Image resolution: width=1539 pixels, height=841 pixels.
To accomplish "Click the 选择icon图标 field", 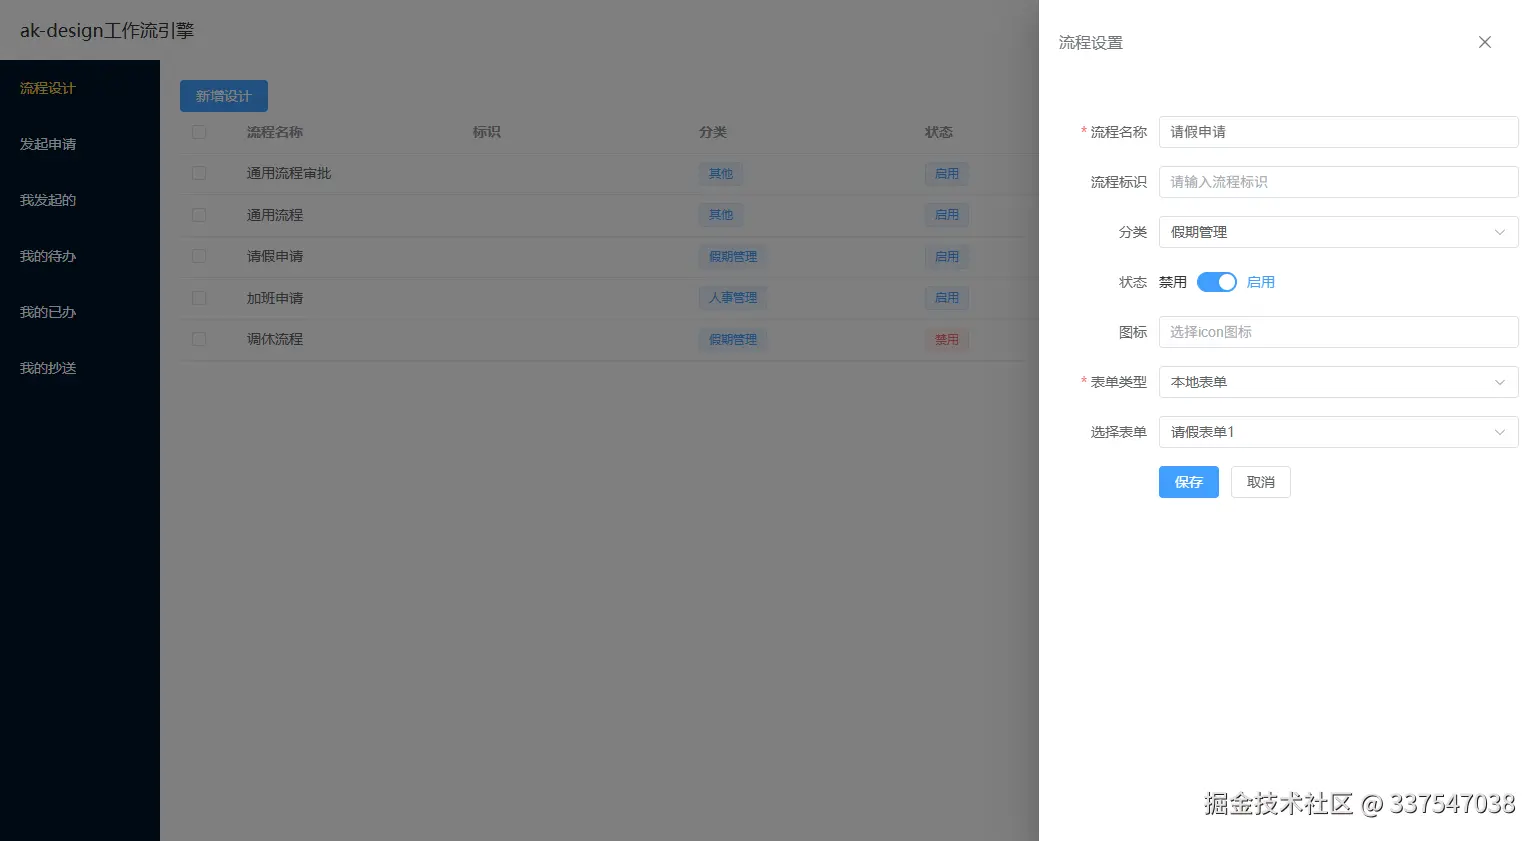I will pyautogui.click(x=1338, y=331).
